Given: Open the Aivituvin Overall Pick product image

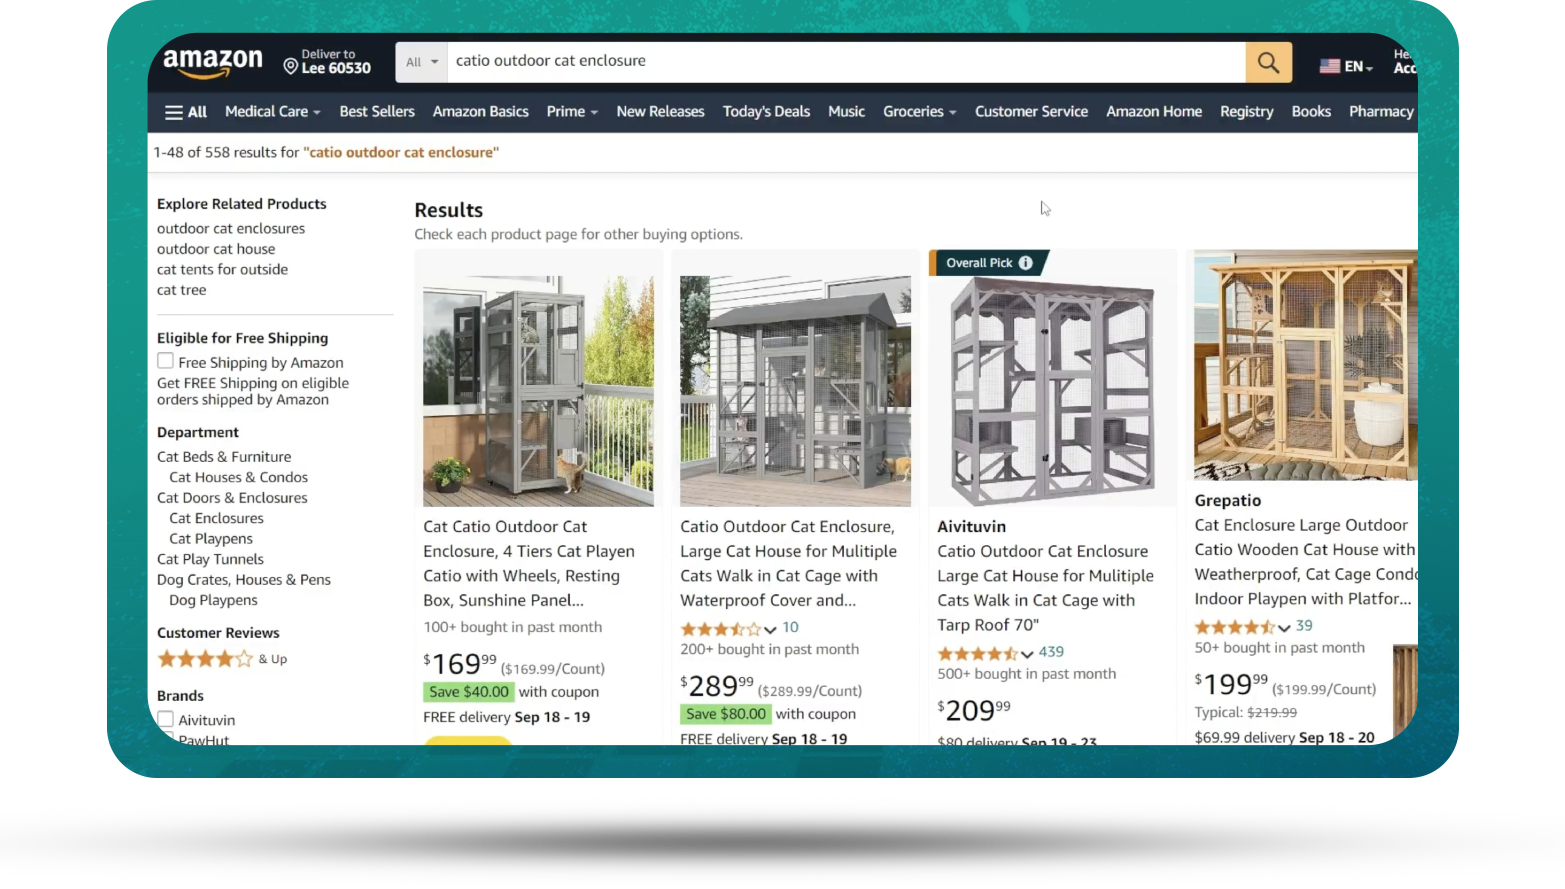Looking at the screenshot, I should point(1052,391).
